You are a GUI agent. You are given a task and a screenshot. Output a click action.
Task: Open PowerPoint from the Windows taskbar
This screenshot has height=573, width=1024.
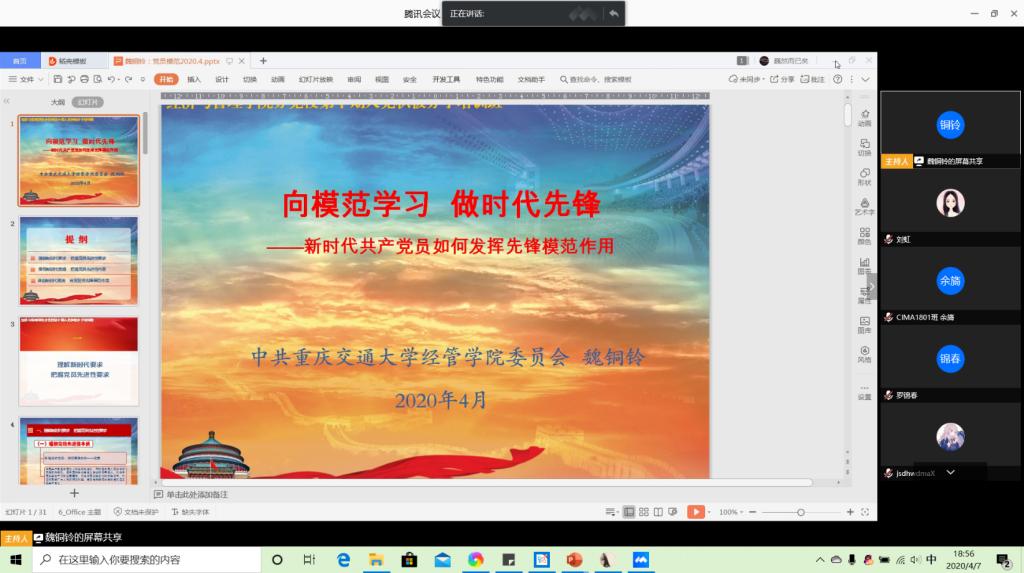pos(574,560)
